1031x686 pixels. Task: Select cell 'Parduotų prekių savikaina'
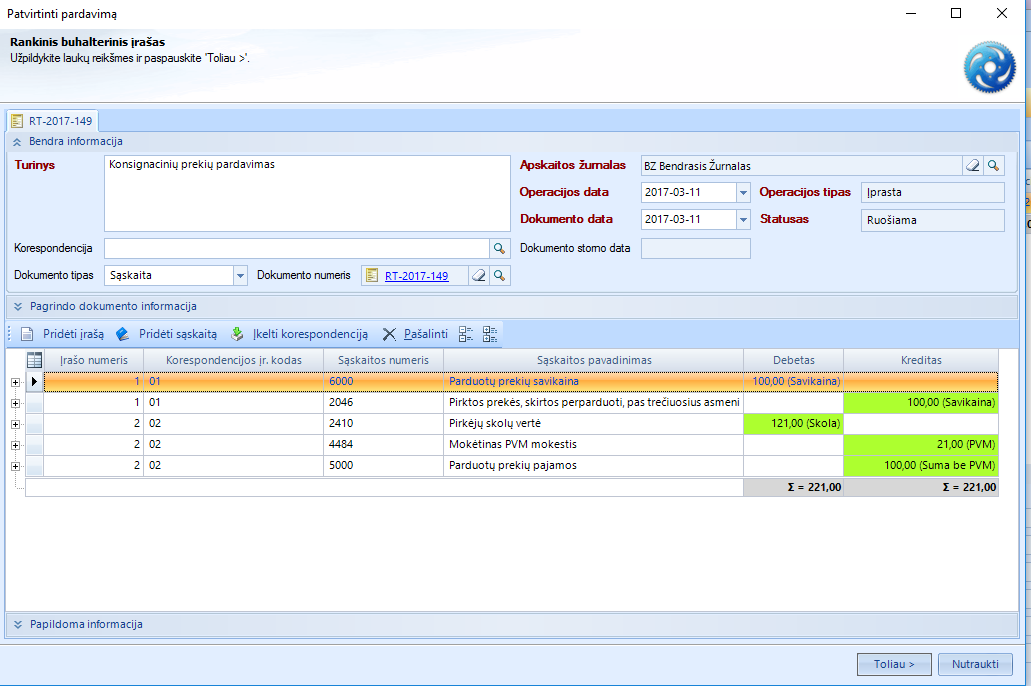pos(594,381)
